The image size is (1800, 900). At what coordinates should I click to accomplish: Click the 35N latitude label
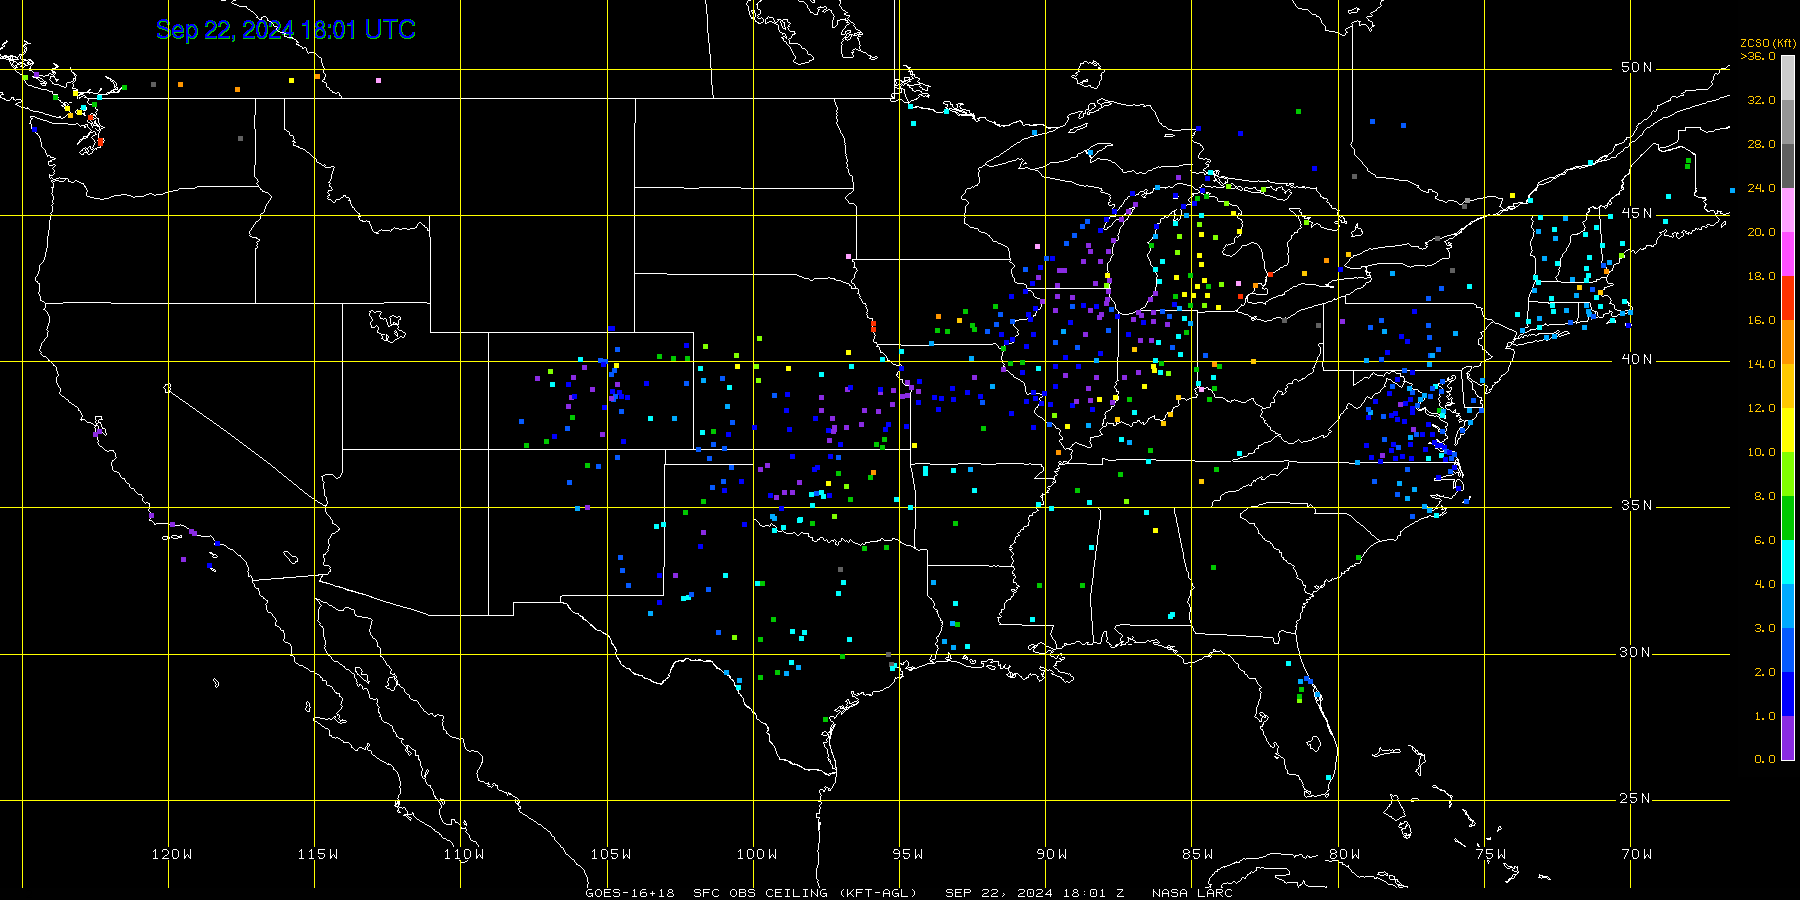point(1637,505)
